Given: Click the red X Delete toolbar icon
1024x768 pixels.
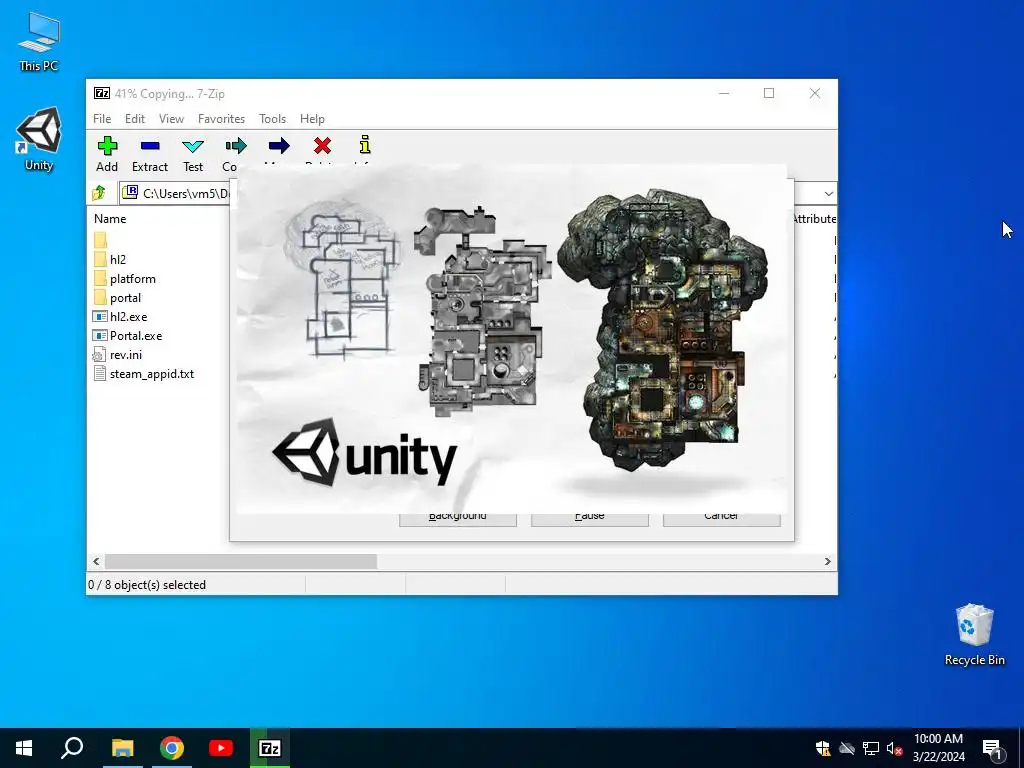Looking at the screenshot, I should click(x=322, y=145).
